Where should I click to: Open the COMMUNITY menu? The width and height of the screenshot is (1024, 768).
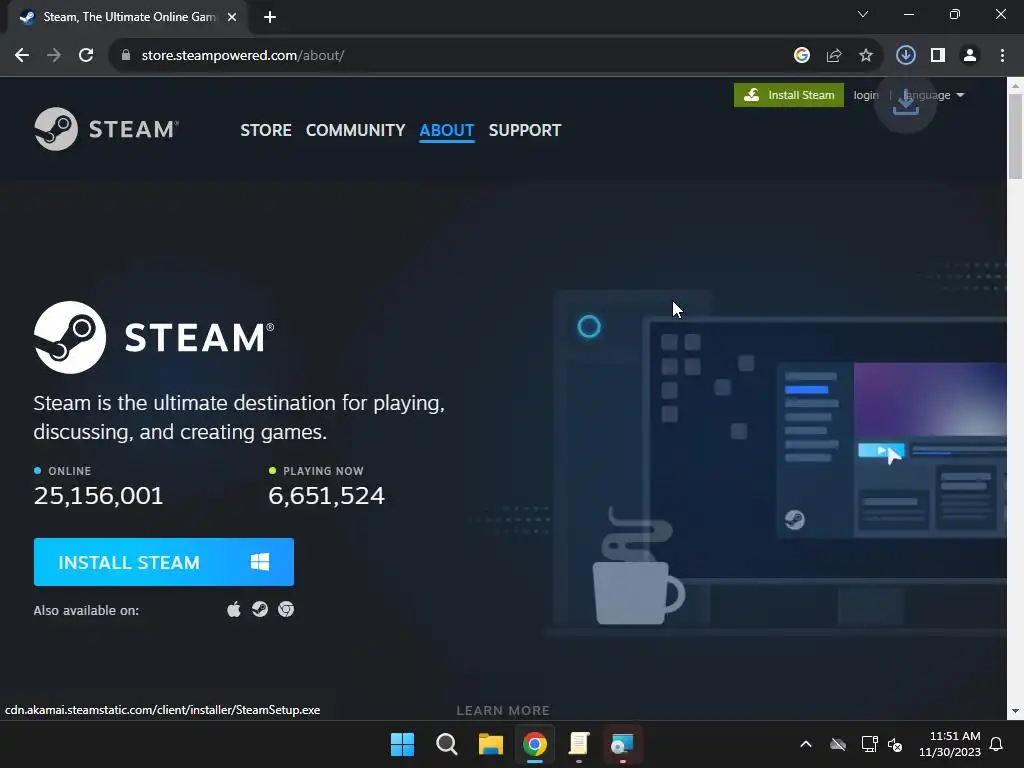tap(355, 130)
